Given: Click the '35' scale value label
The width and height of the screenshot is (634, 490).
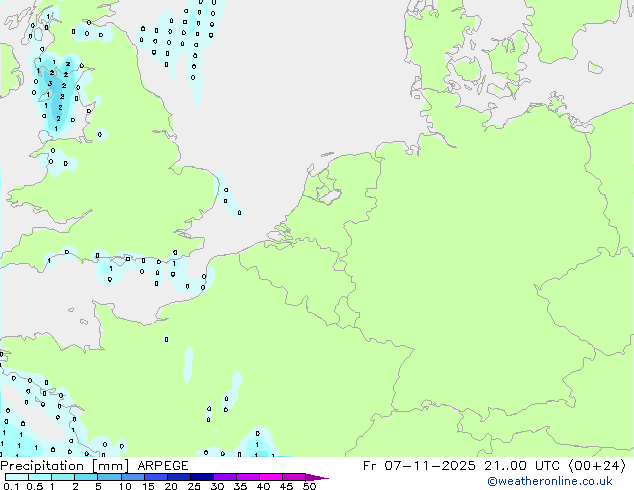Looking at the screenshot, I should pos(240,486).
